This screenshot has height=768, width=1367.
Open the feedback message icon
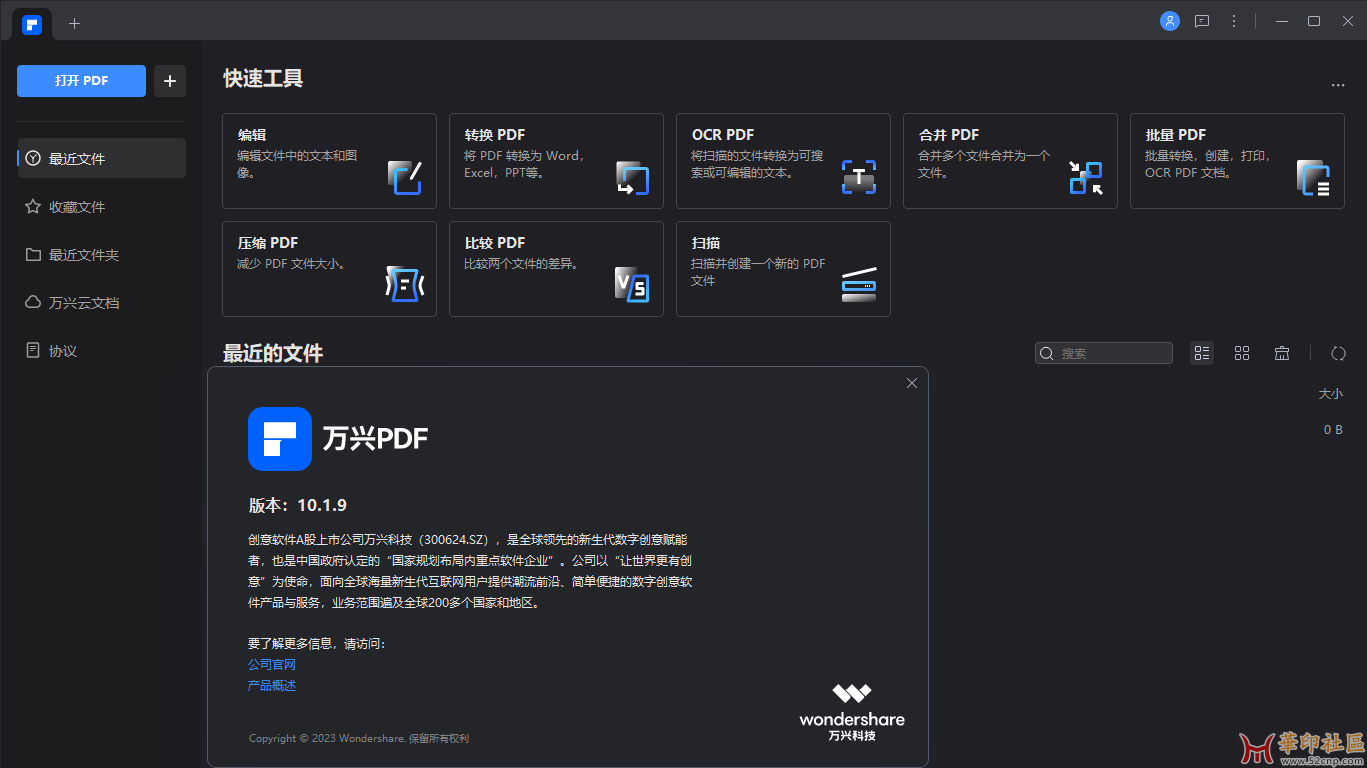pyautogui.click(x=1202, y=21)
